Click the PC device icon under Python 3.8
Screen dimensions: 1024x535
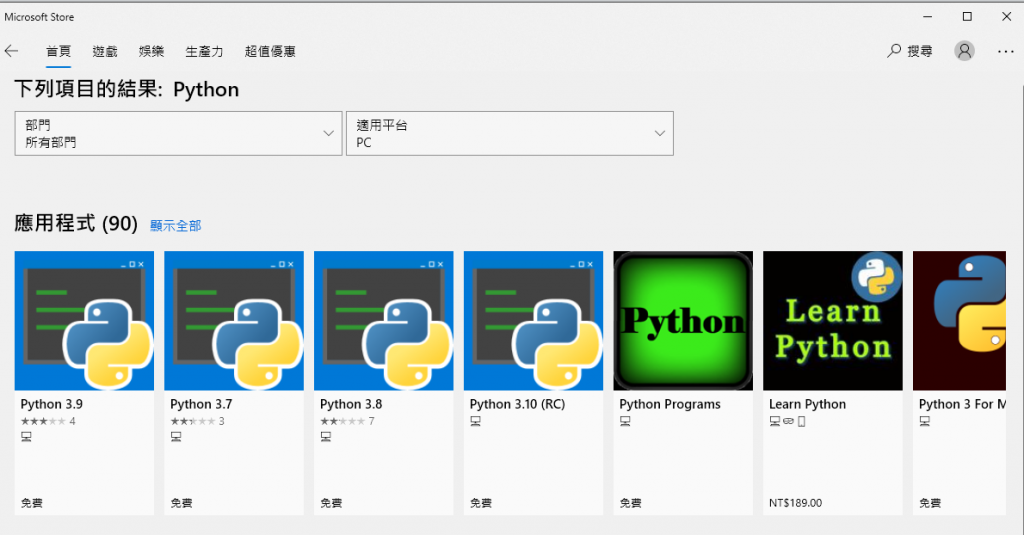coord(326,436)
